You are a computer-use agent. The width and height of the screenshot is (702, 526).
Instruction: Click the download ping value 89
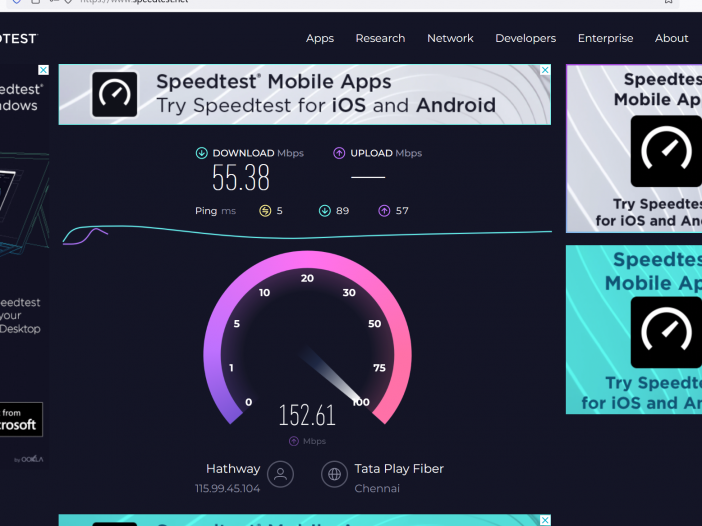tap(342, 211)
